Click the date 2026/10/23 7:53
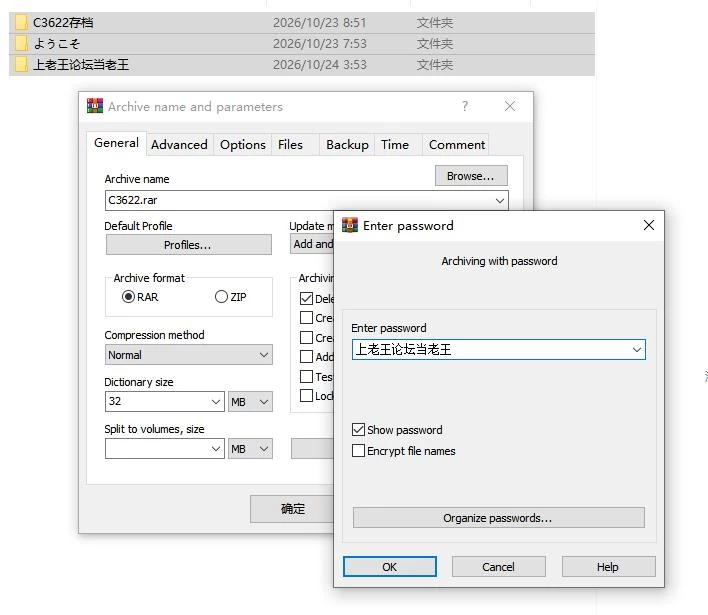The height and width of the screenshot is (615, 708). (x=320, y=44)
